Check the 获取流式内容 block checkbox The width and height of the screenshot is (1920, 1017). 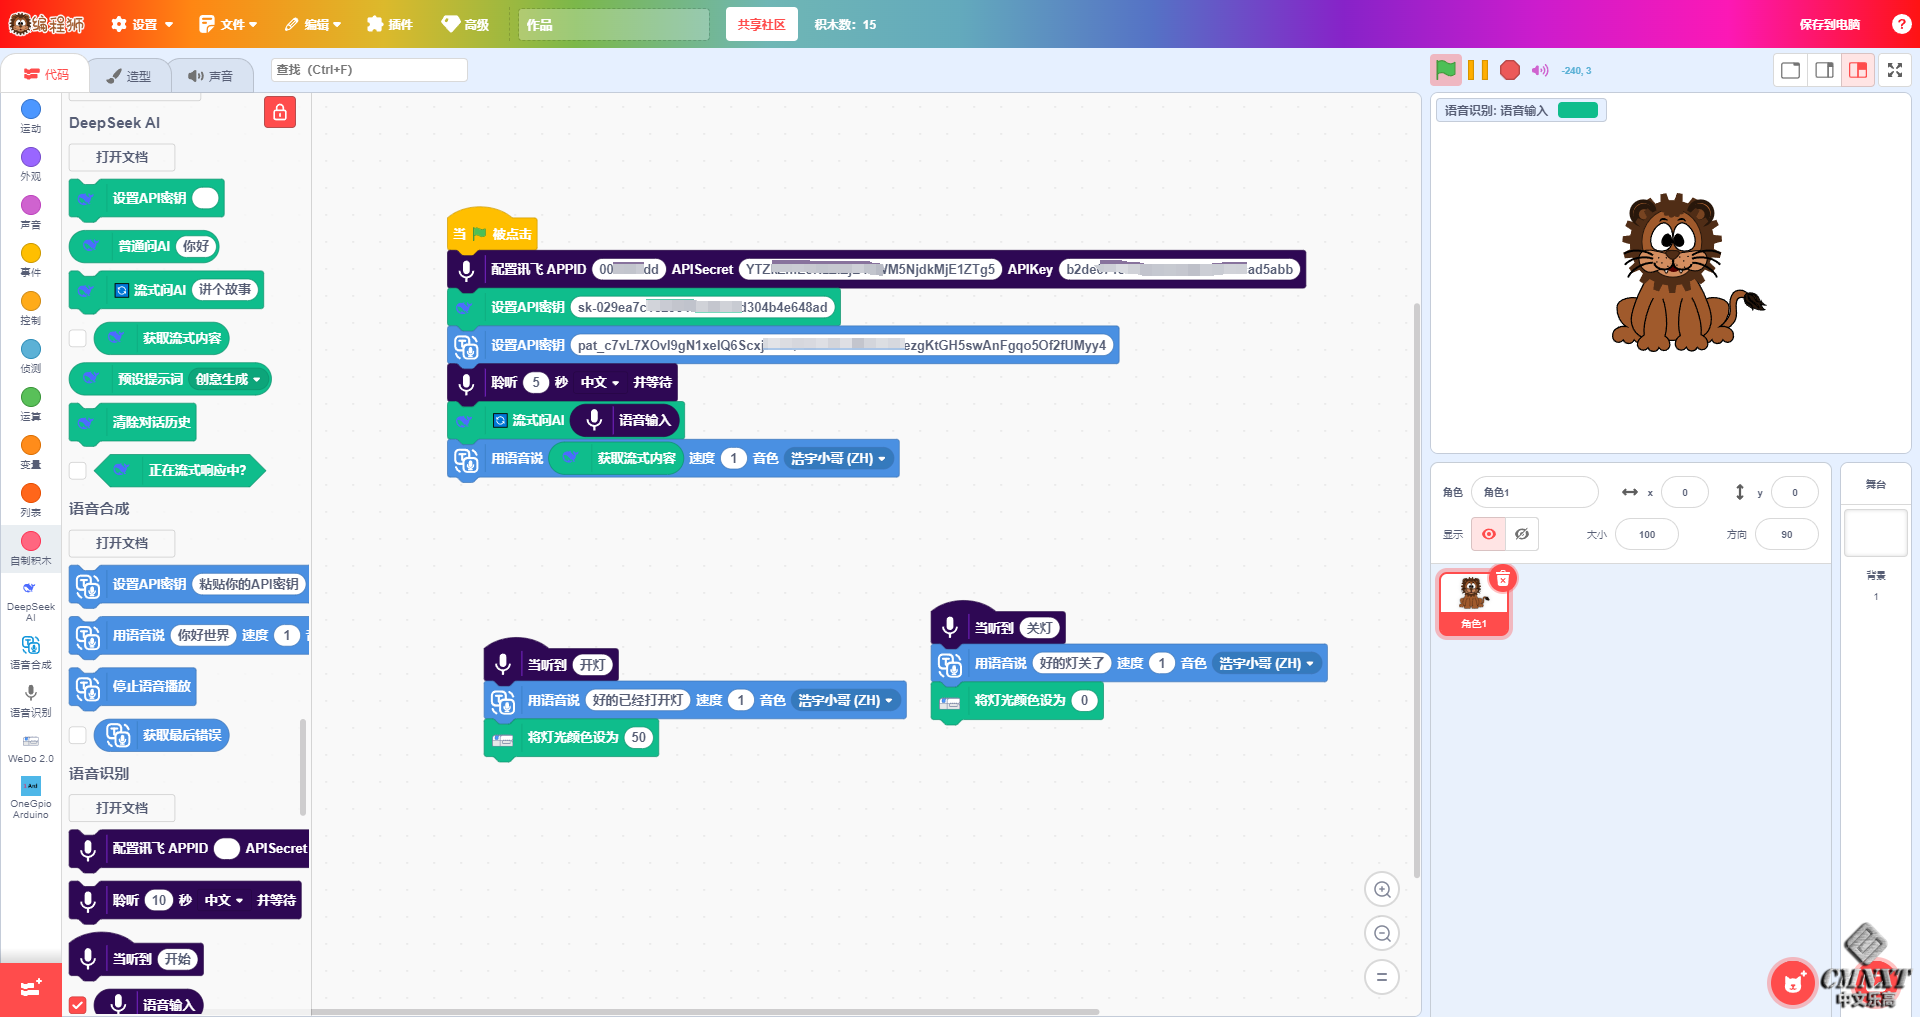coord(78,338)
